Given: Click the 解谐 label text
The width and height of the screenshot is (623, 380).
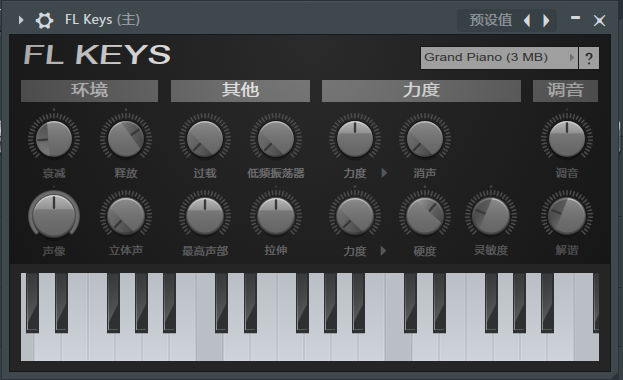Looking at the screenshot, I should [567, 250].
